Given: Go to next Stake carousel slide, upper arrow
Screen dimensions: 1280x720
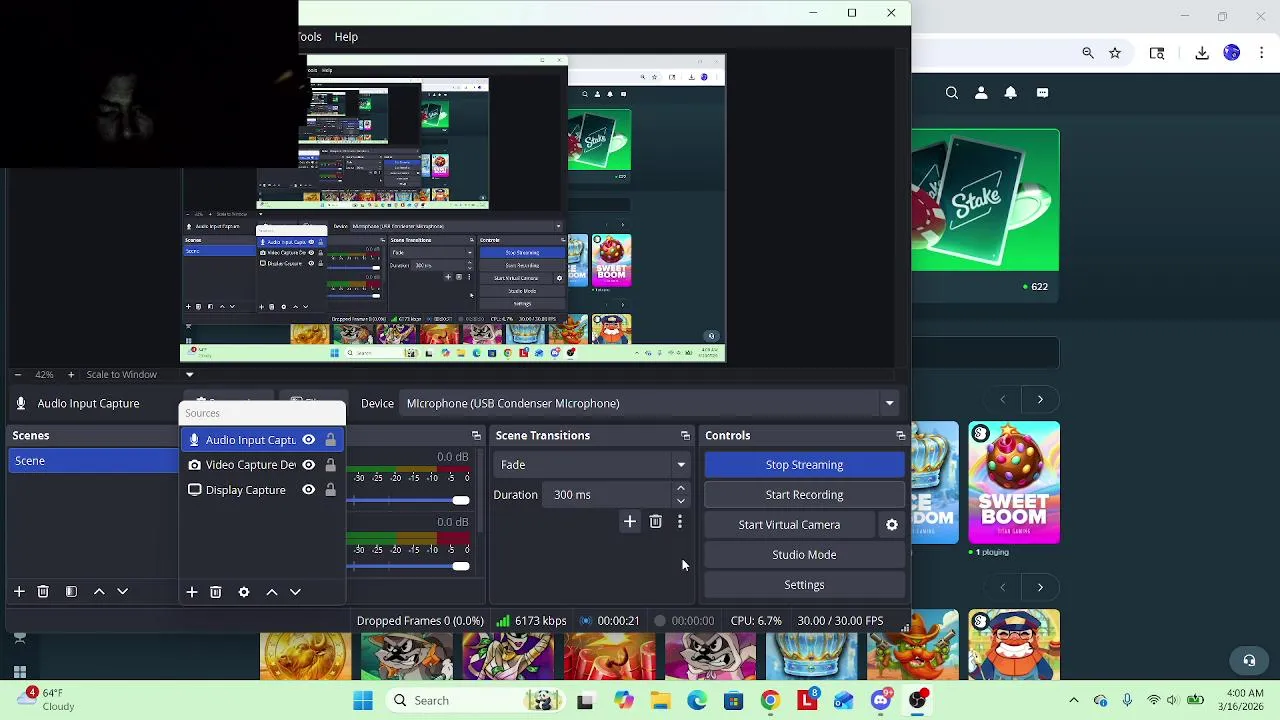Looking at the screenshot, I should click(1040, 400).
